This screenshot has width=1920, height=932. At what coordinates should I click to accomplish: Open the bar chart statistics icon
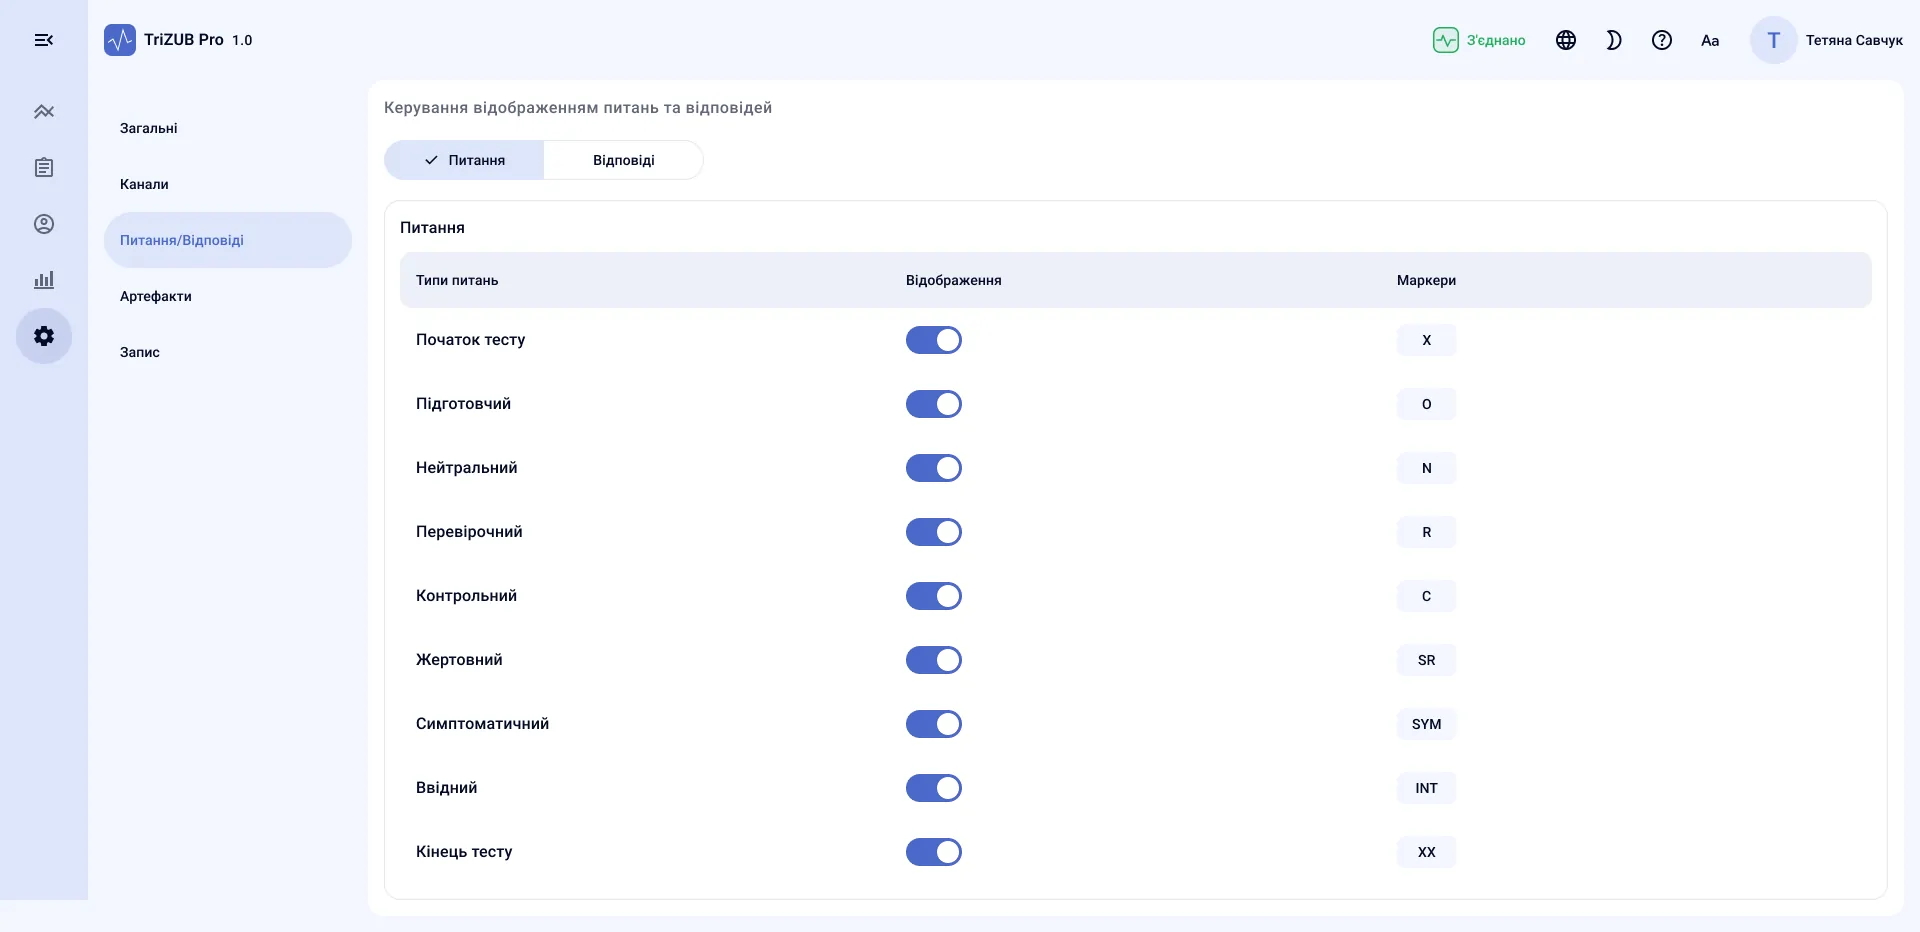point(44,280)
